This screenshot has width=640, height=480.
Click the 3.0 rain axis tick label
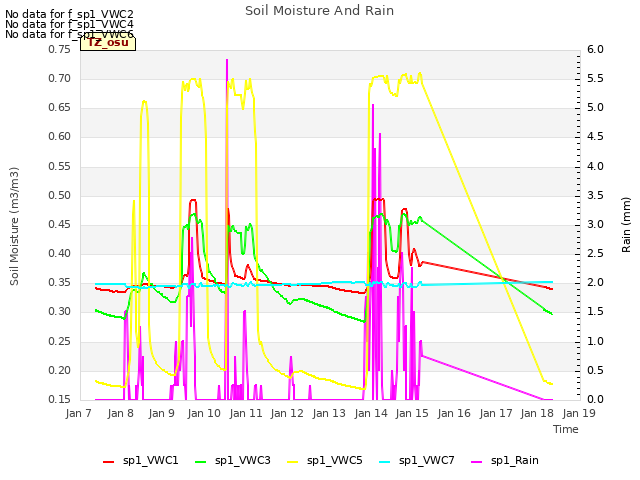[x=596, y=224]
